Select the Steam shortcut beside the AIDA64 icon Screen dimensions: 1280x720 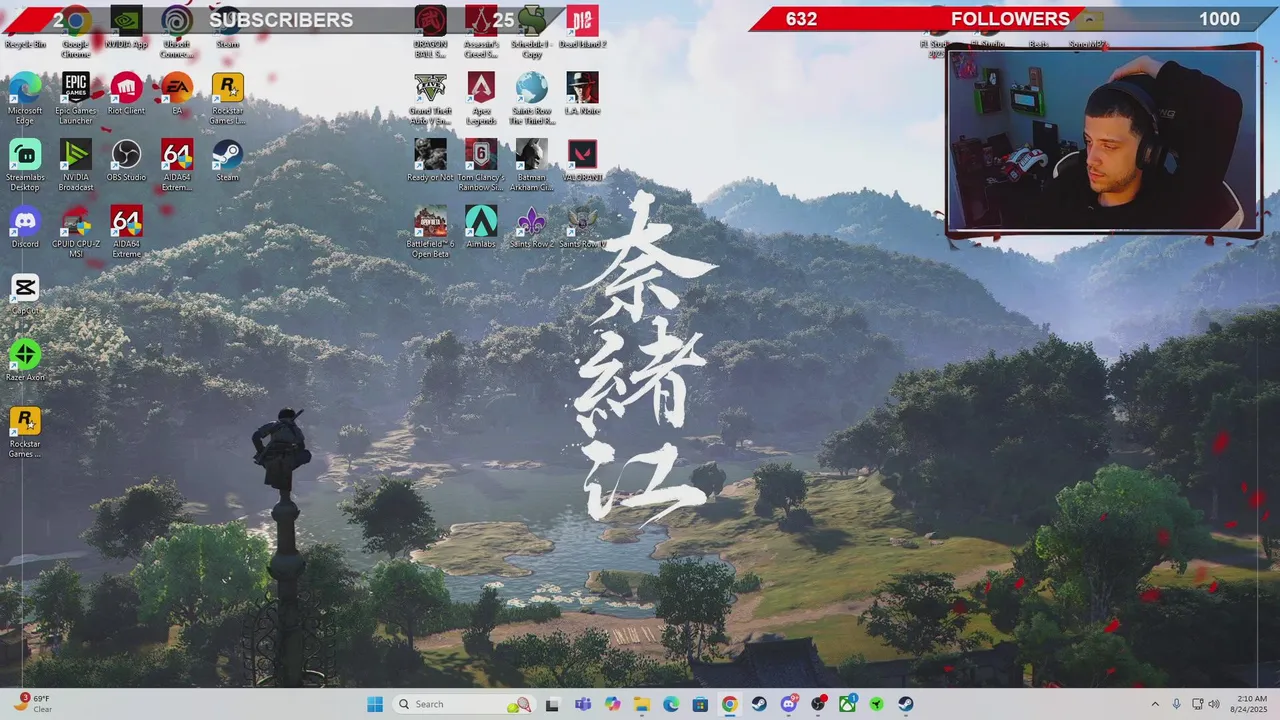tap(227, 161)
